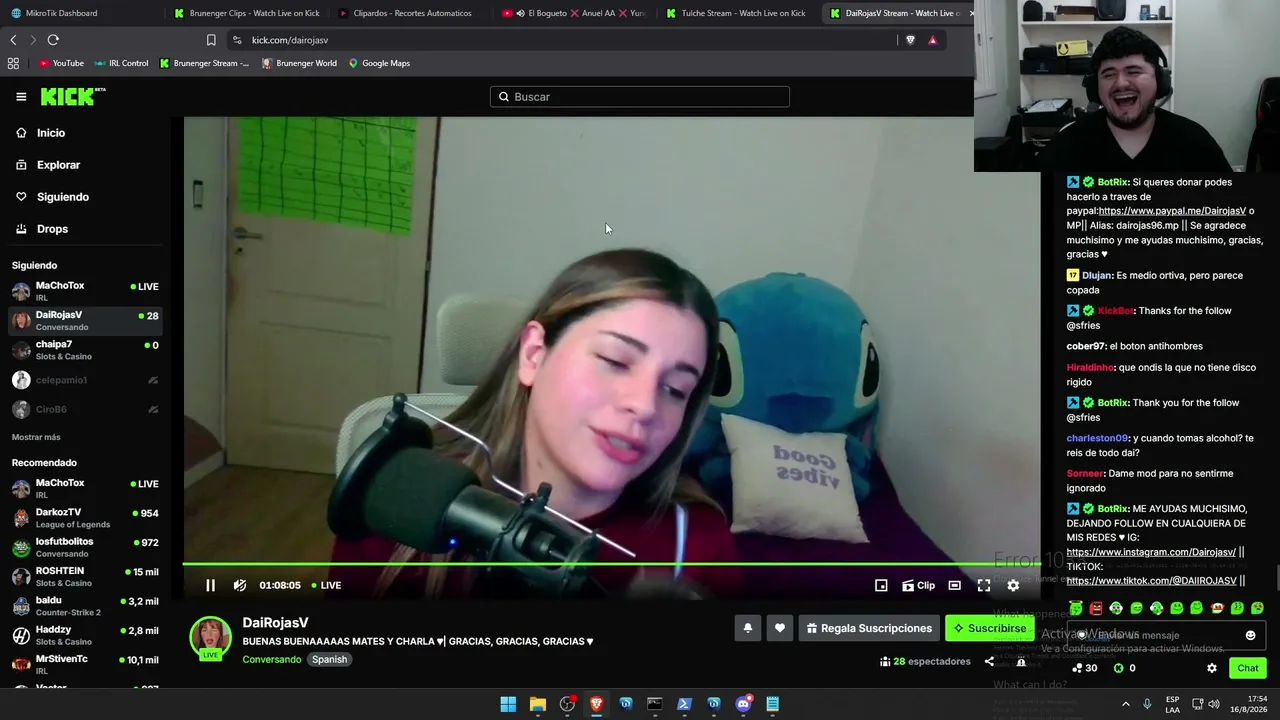Open the emoji picker in chat input
Image resolution: width=1280 pixels, height=720 pixels.
(1250, 635)
